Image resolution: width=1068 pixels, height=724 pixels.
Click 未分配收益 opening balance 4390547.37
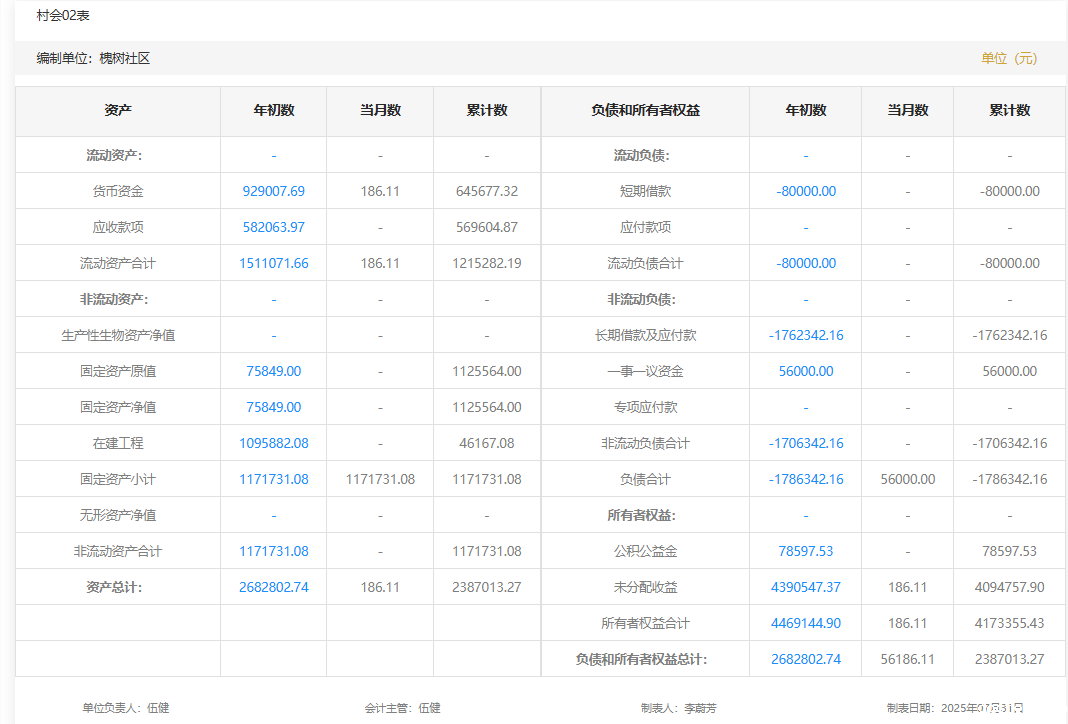pyautogui.click(x=805, y=587)
